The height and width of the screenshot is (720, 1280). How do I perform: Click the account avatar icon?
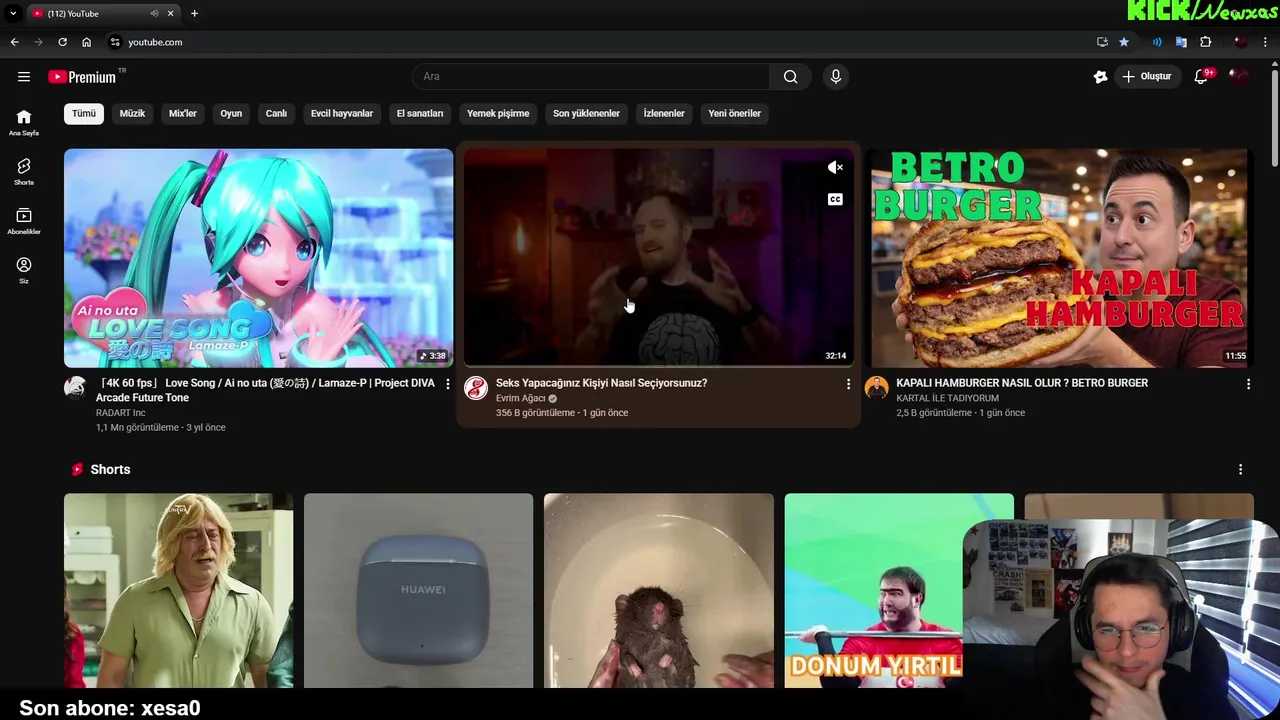tap(1240, 77)
